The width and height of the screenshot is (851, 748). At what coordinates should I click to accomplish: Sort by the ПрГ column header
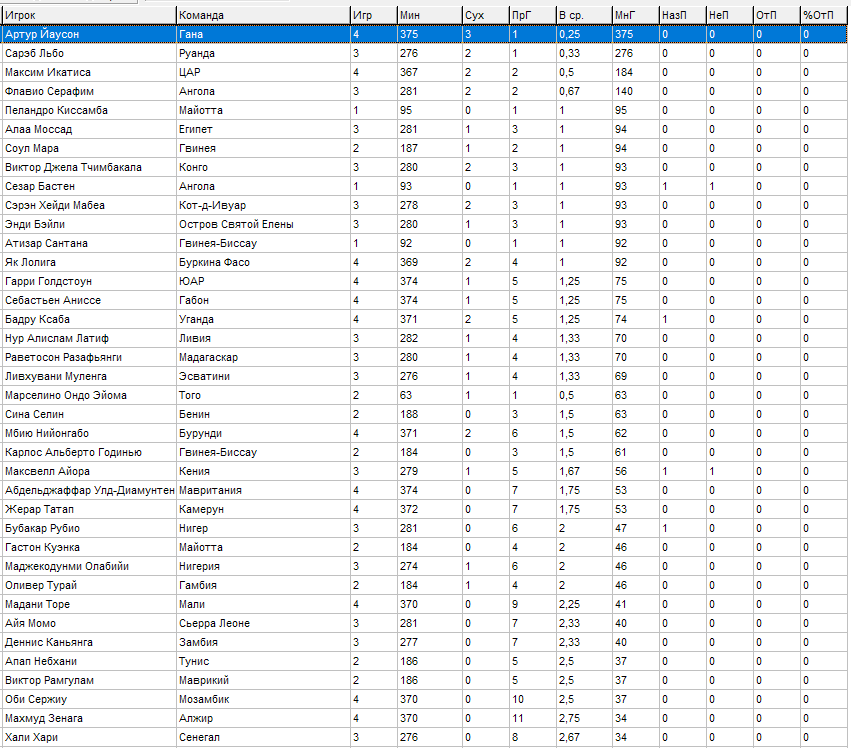[x=530, y=15]
